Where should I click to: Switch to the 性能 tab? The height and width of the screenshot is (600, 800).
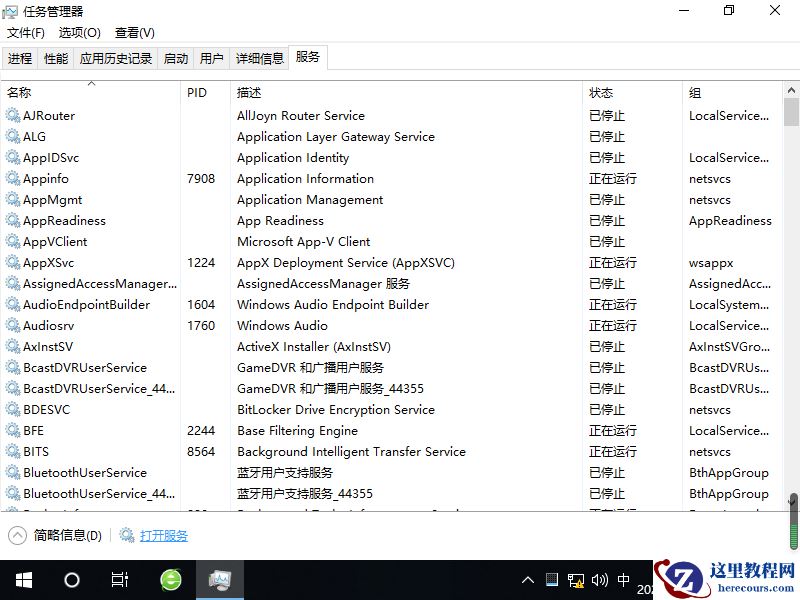click(x=55, y=58)
